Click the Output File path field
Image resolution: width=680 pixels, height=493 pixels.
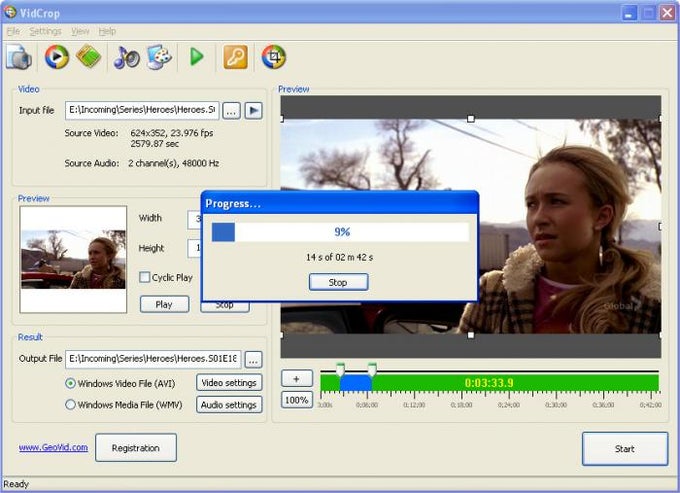[153, 359]
